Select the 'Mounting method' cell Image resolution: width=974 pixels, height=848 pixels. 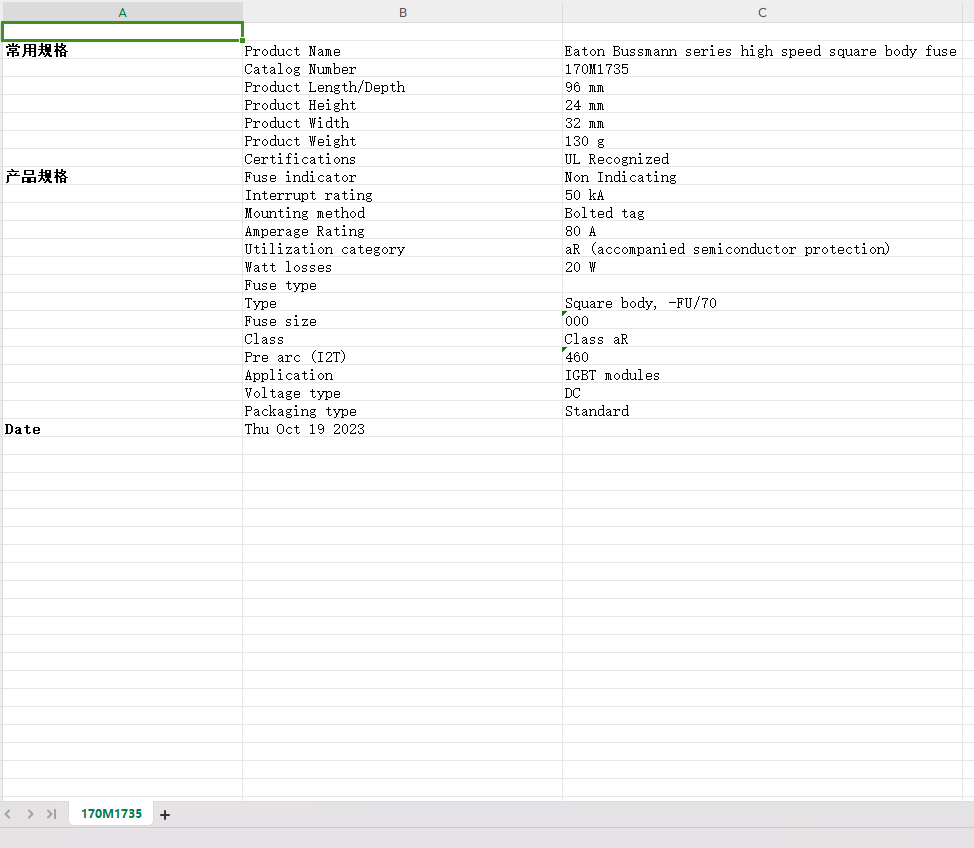(x=403, y=213)
